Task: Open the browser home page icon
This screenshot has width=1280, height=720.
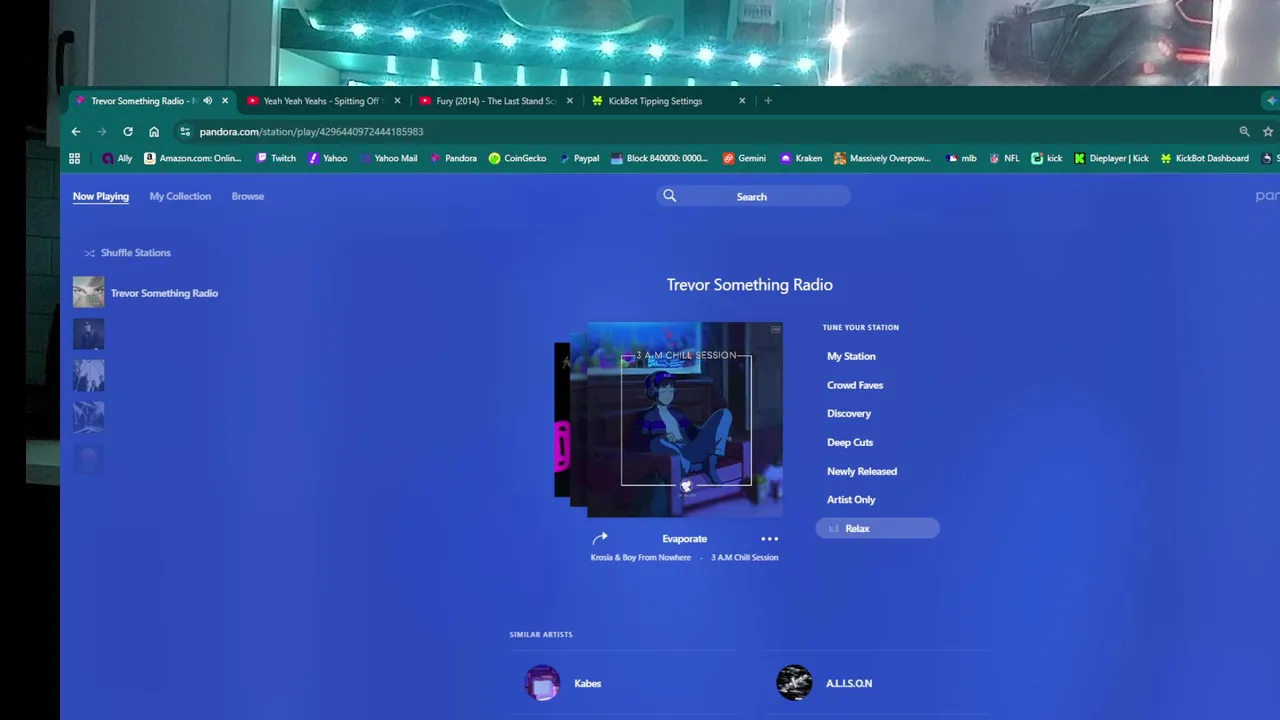Action: (154, 131)
